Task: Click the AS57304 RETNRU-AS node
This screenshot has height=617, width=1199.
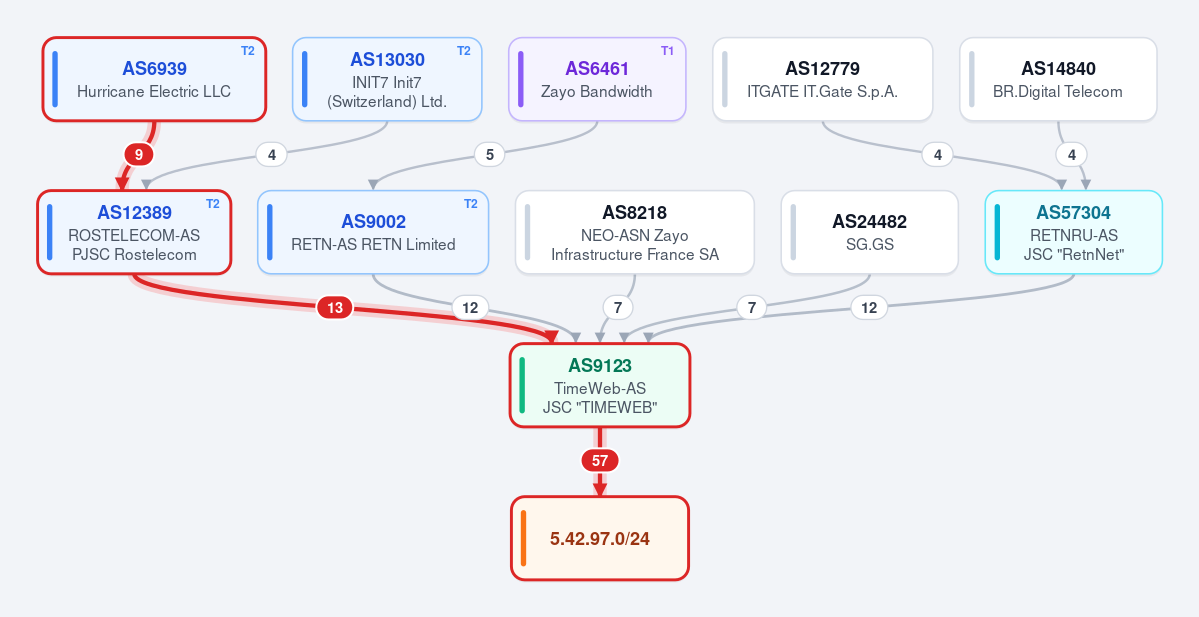Action: point(1074,232)
